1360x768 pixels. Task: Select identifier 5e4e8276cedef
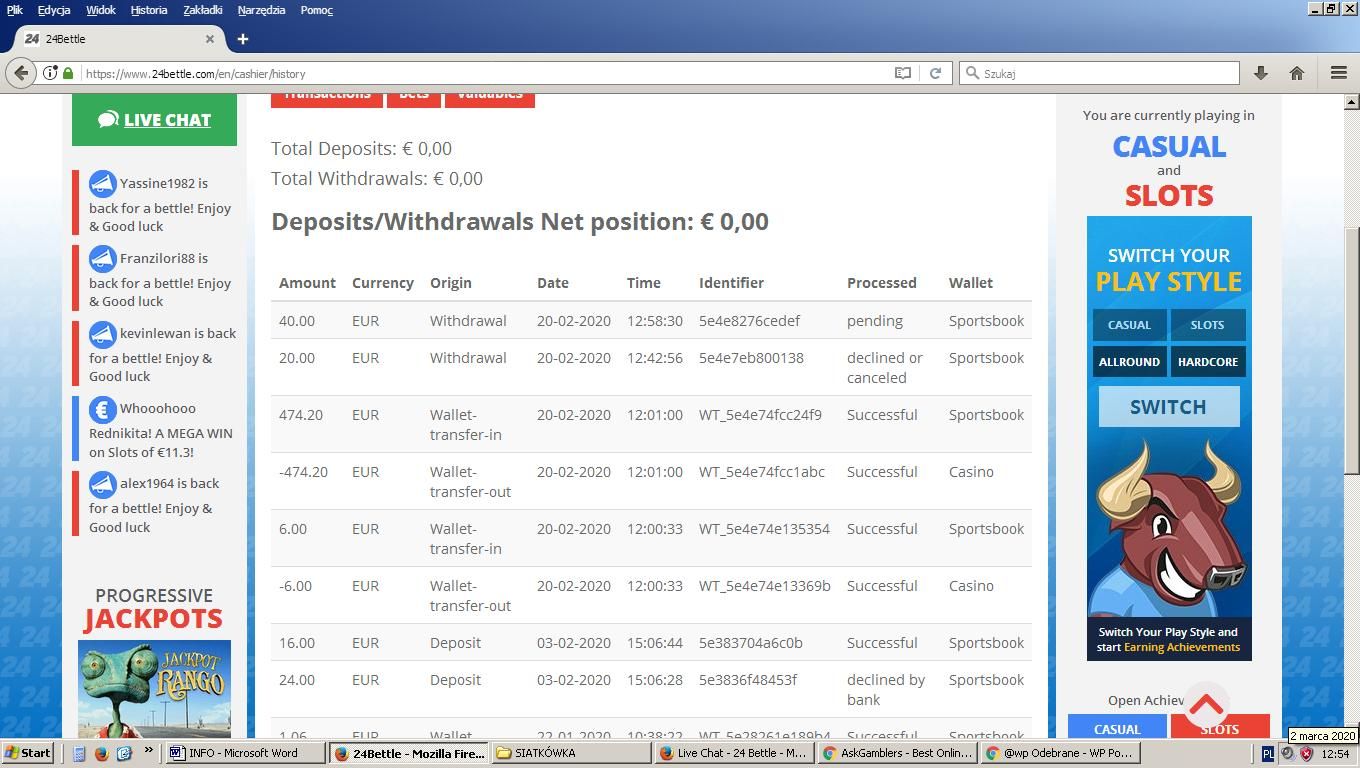point(749,321)
